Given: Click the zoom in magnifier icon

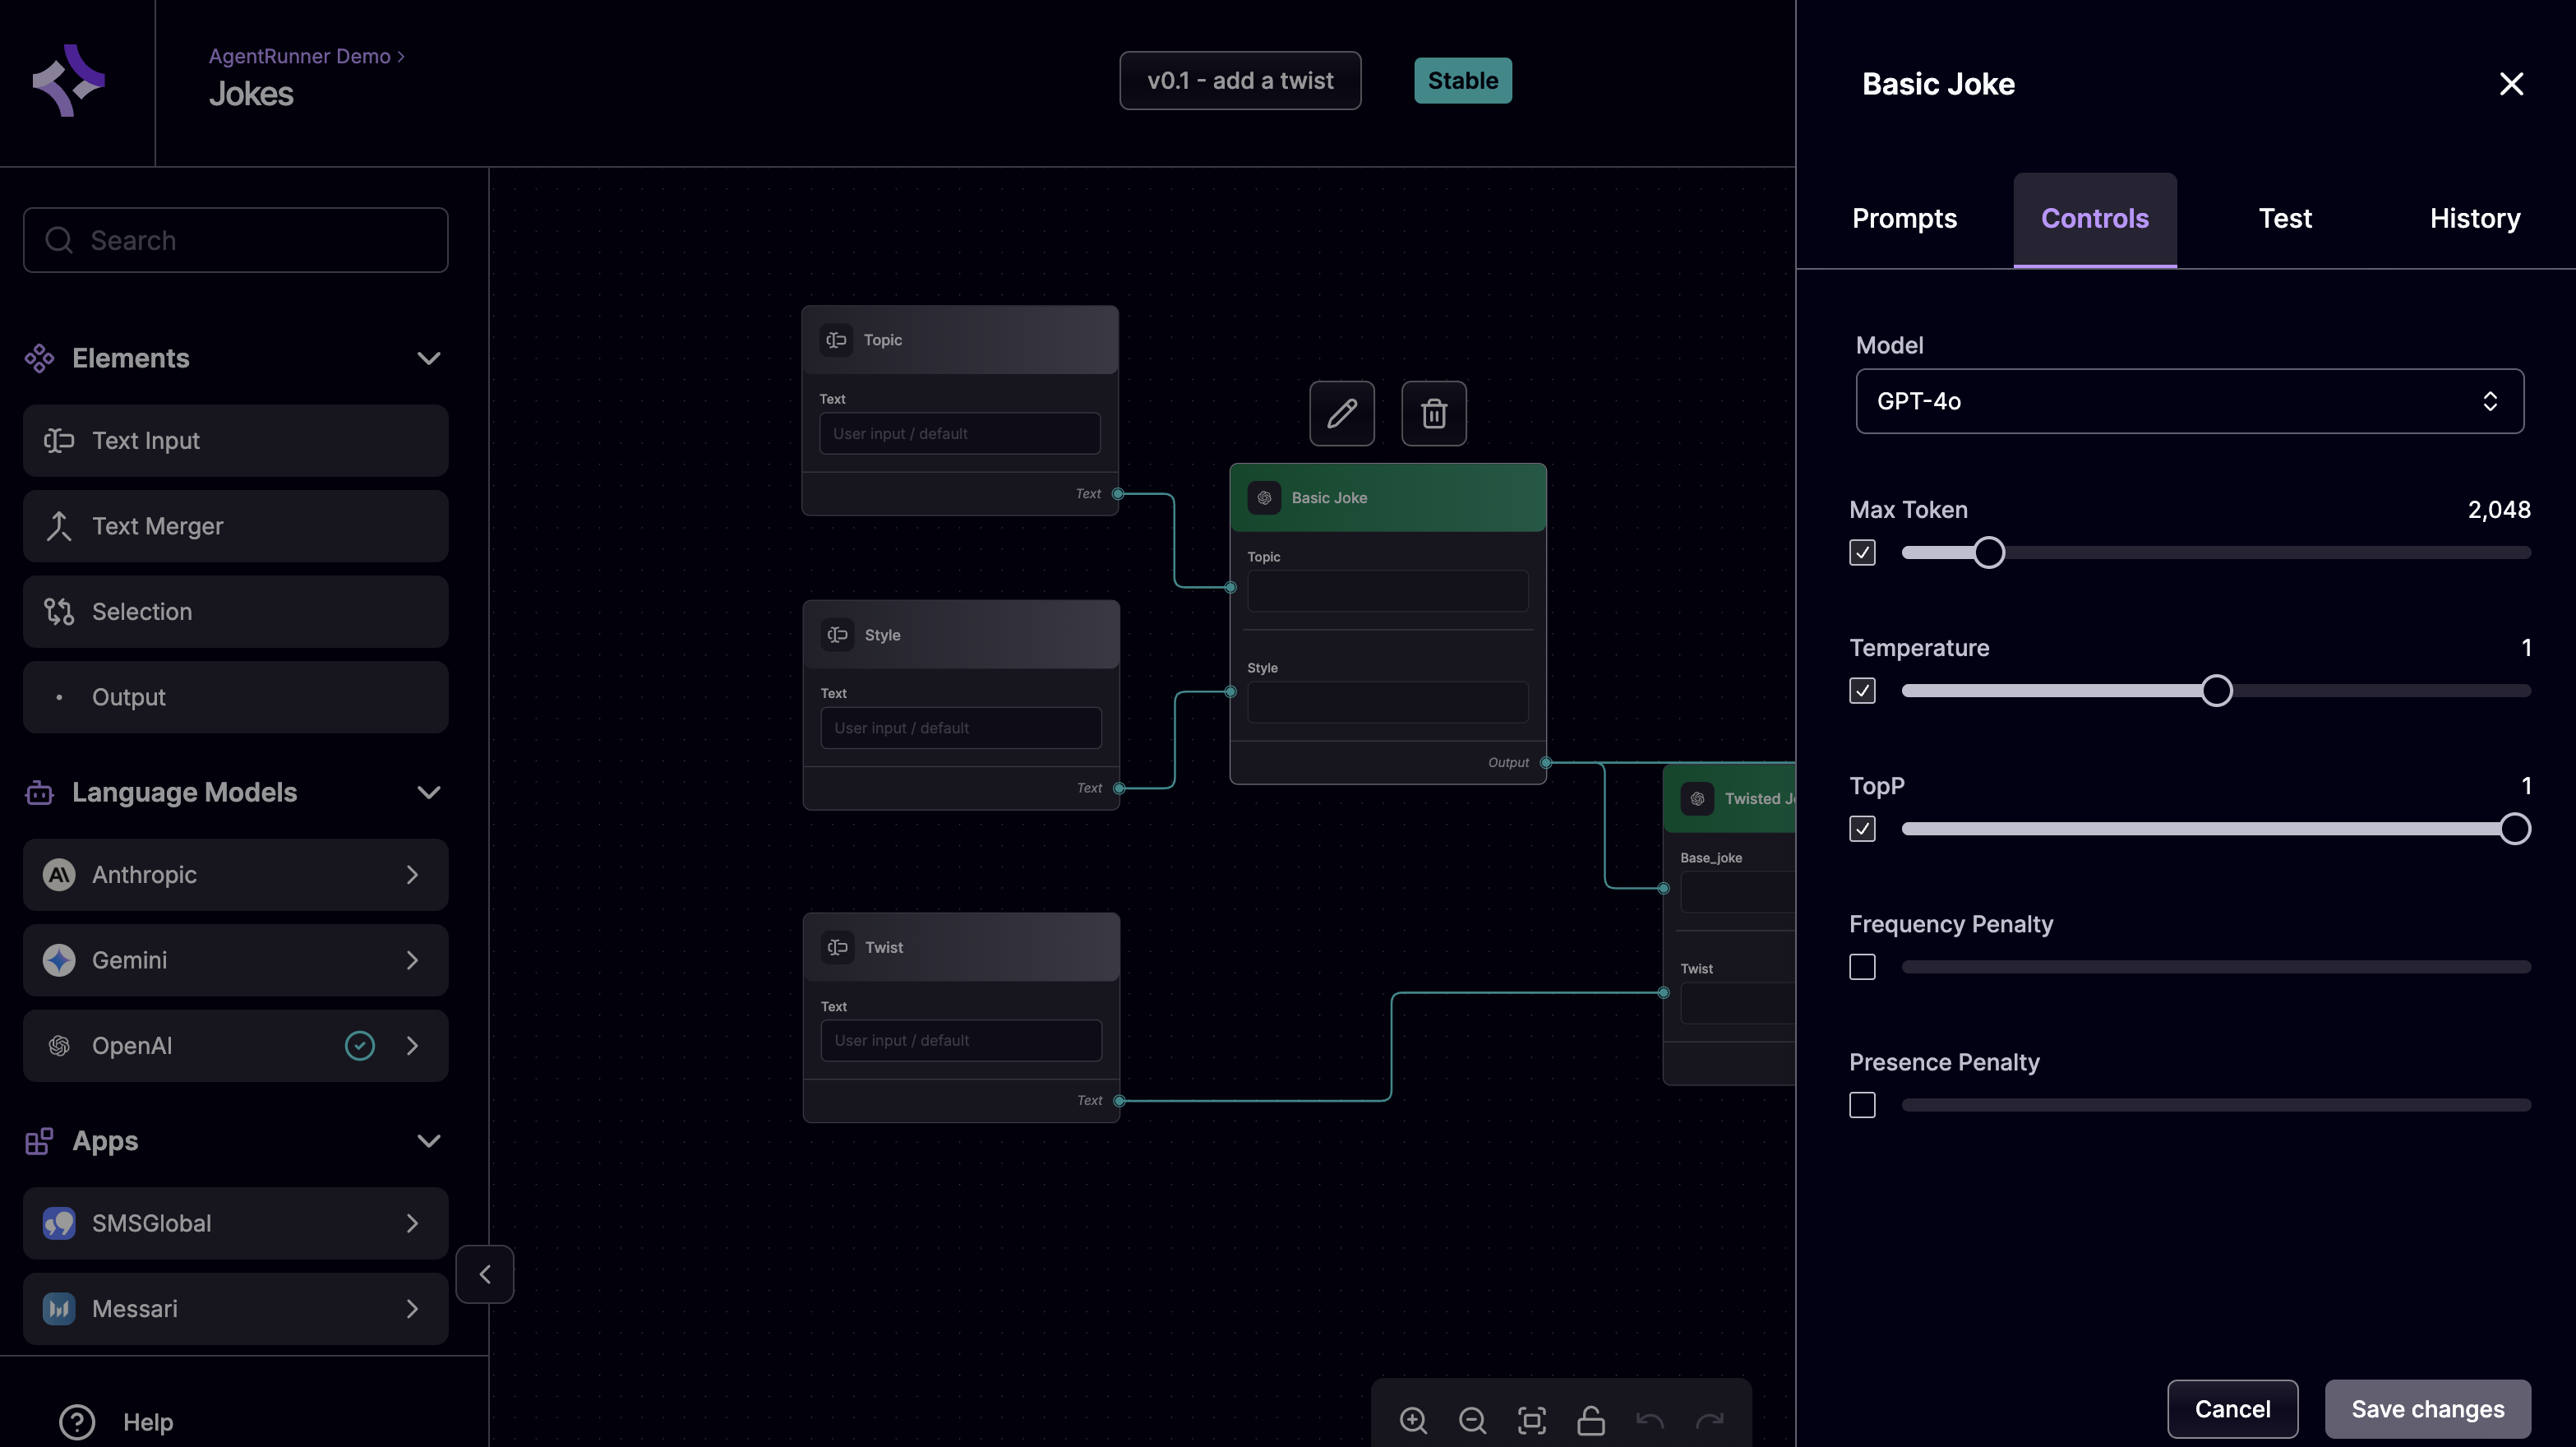Looking at the screenshot, I should [x=1413, y=1420].
